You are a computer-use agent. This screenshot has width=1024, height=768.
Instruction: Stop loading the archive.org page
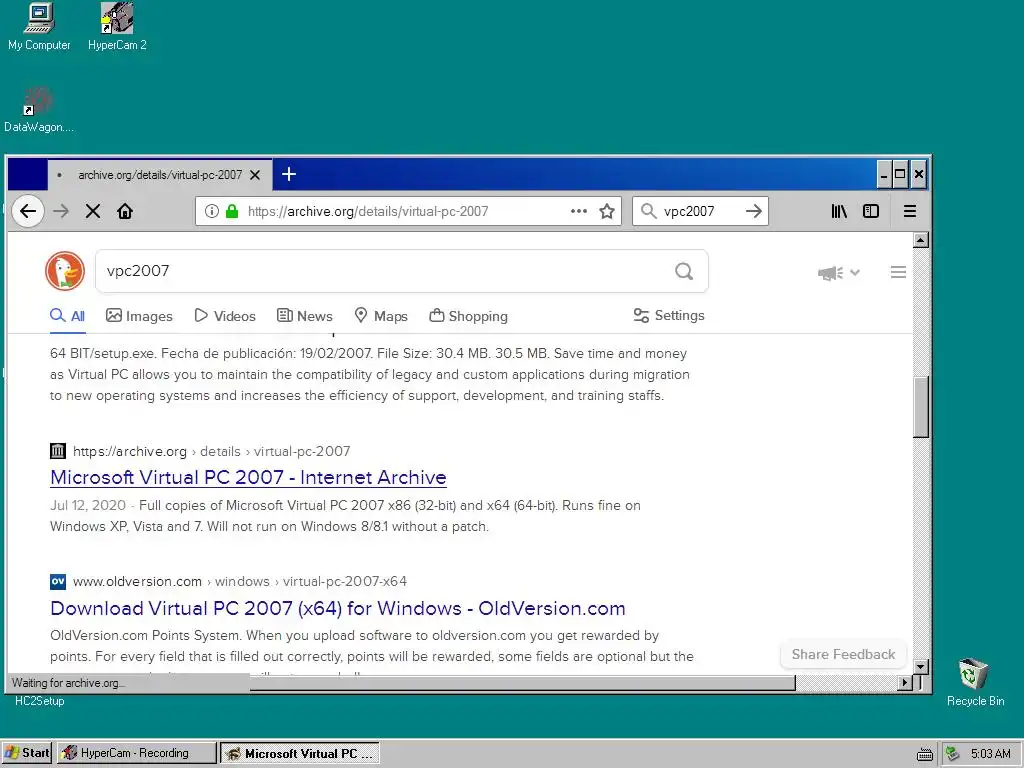[x=93, y=211]
